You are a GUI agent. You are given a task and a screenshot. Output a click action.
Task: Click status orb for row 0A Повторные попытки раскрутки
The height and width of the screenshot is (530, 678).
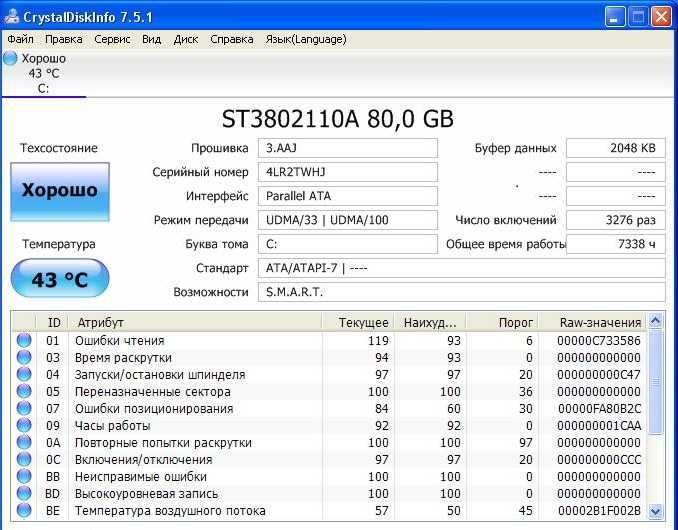pos(24,443)
